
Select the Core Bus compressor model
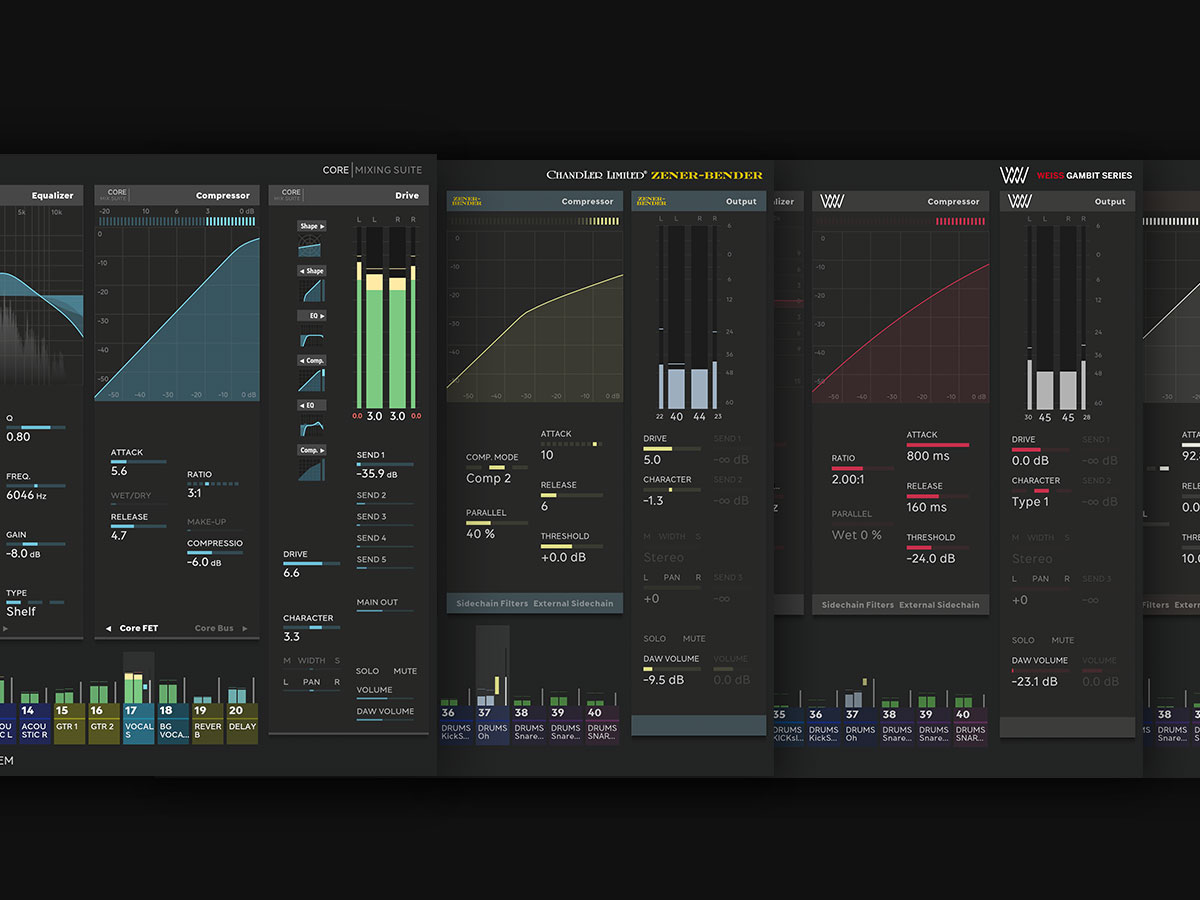(x=214, y=629)
